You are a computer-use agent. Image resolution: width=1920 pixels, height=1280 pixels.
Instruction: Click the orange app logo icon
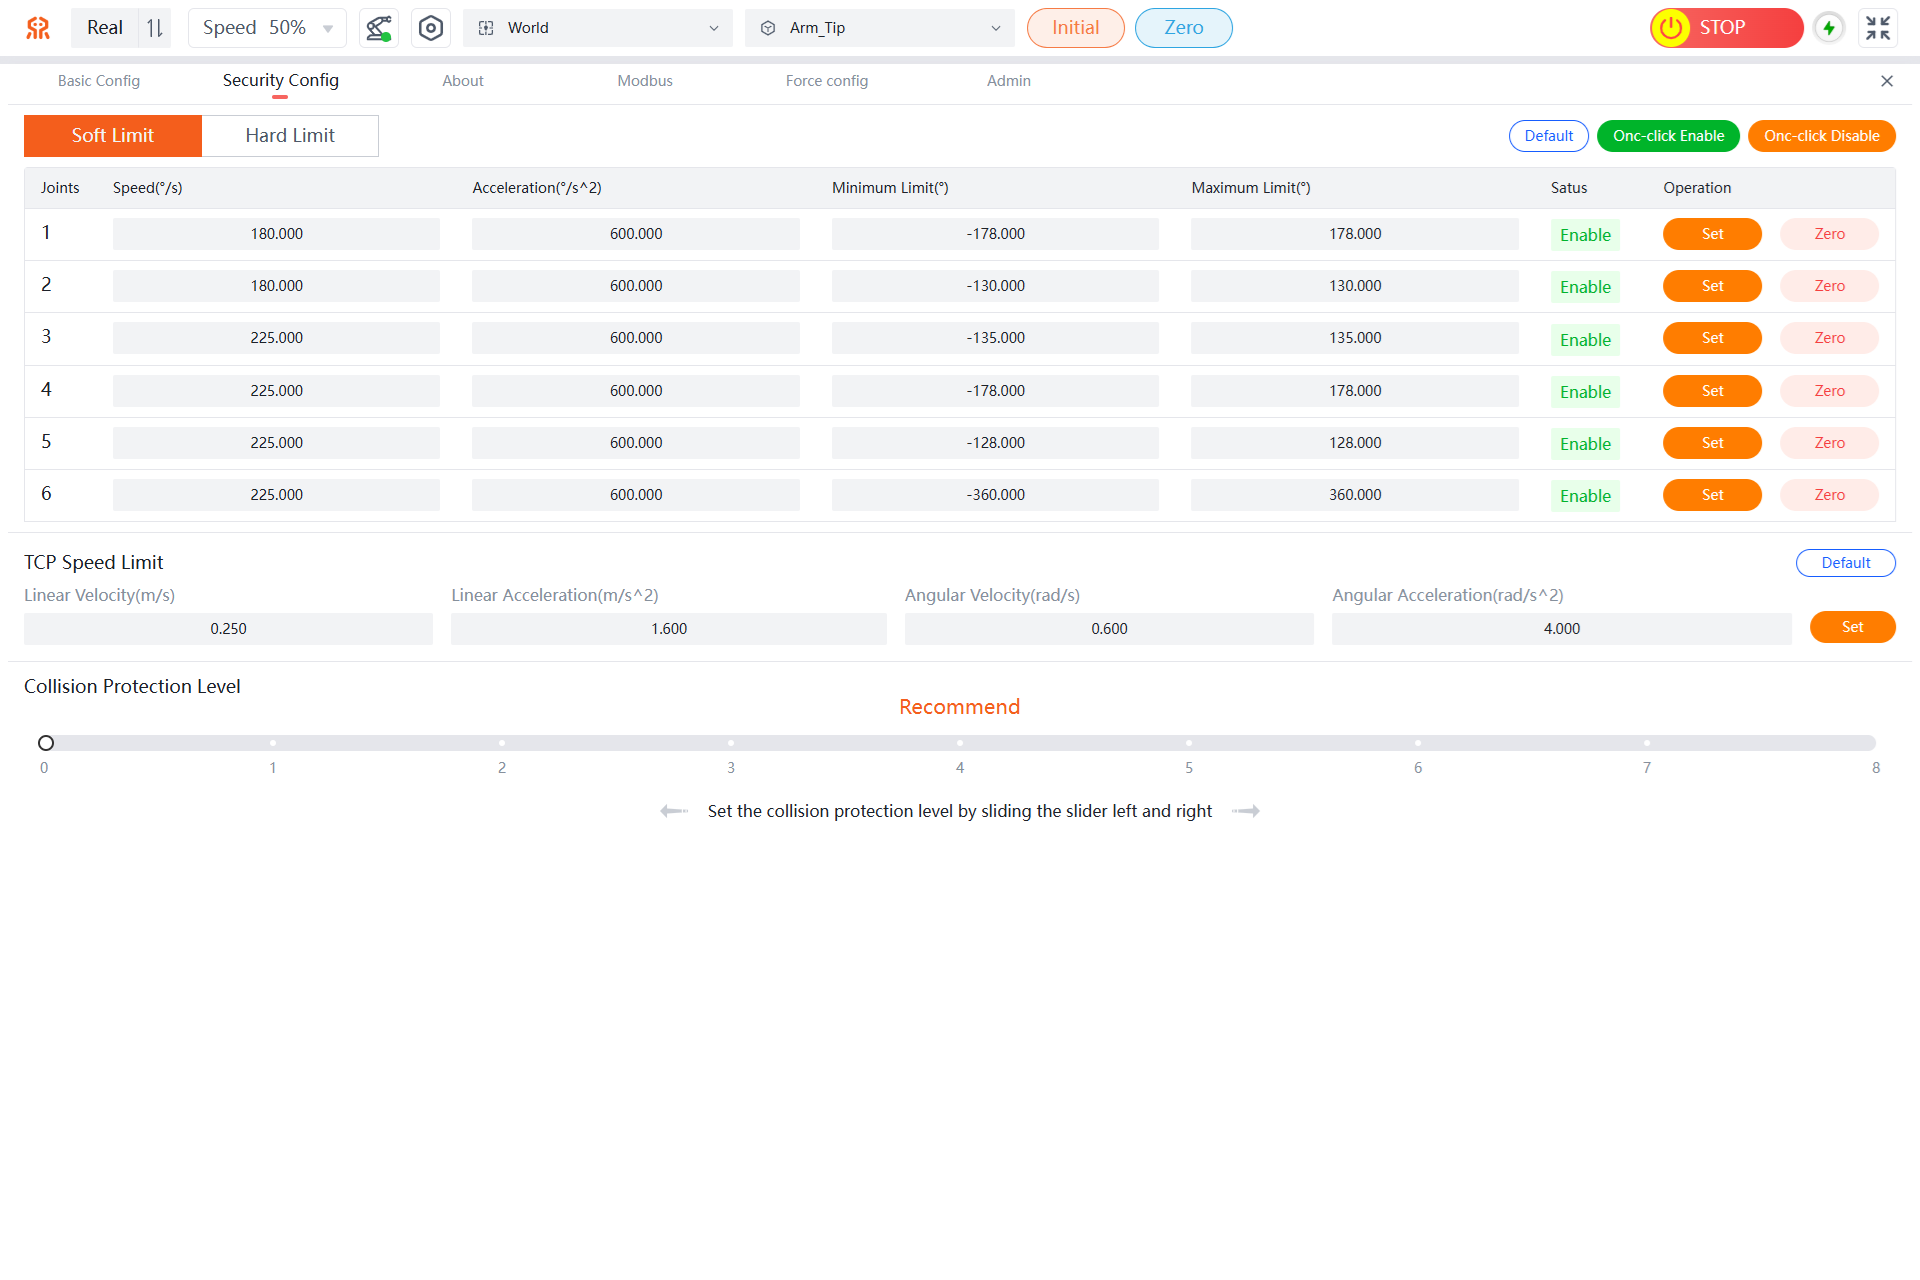pos(38,28)
